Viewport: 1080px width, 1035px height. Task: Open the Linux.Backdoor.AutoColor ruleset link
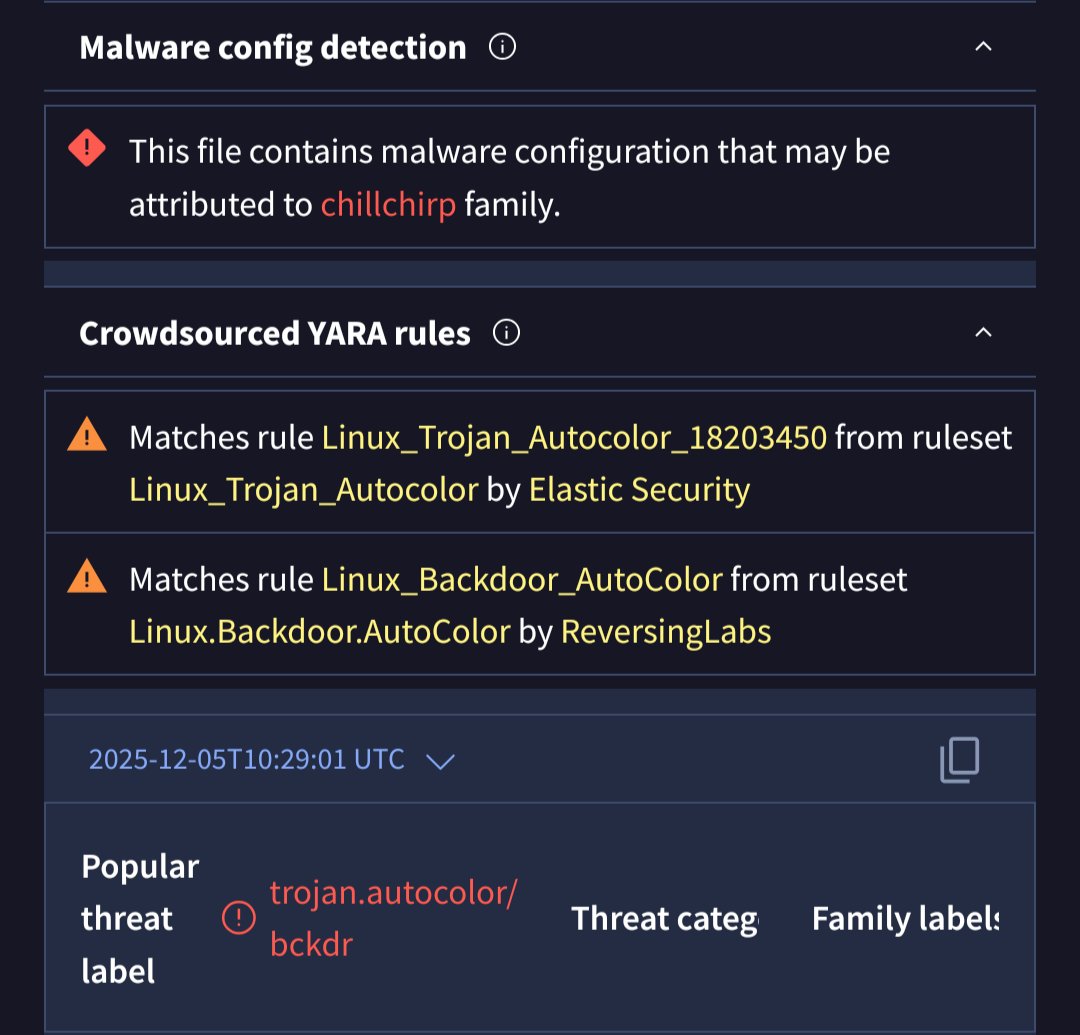click(320, 632)
